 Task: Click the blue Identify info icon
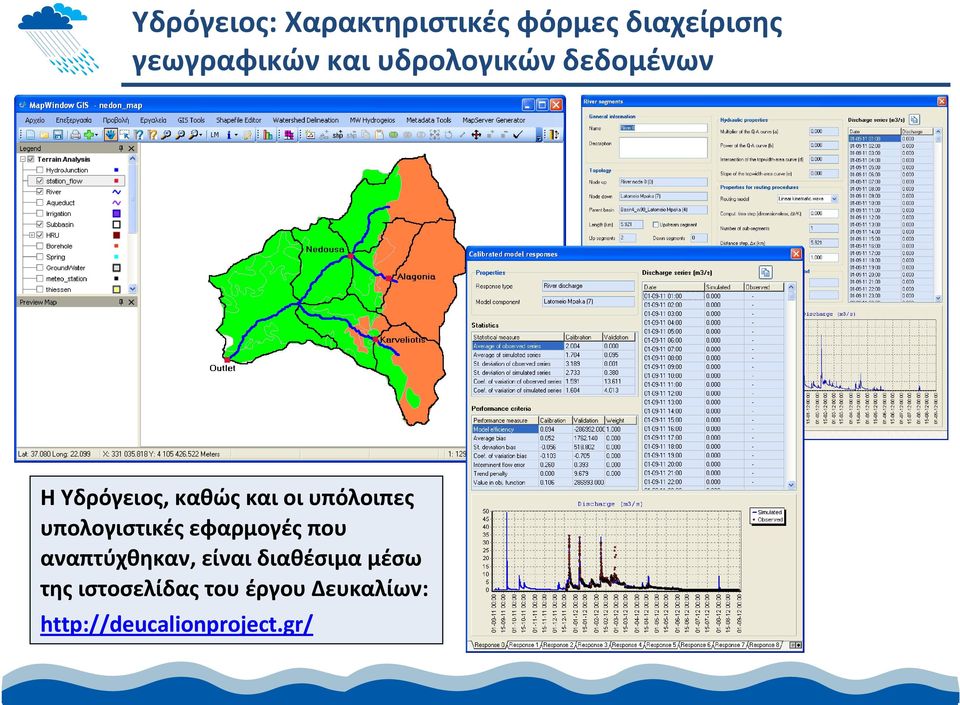[228, 135]
